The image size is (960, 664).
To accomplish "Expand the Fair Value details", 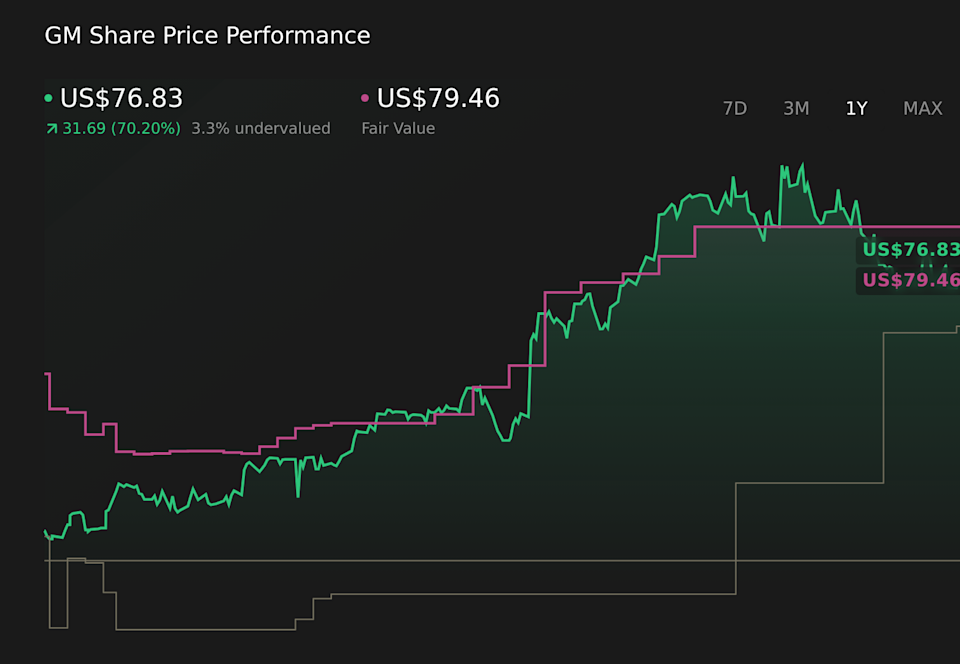I will click(x=398, y=128).
